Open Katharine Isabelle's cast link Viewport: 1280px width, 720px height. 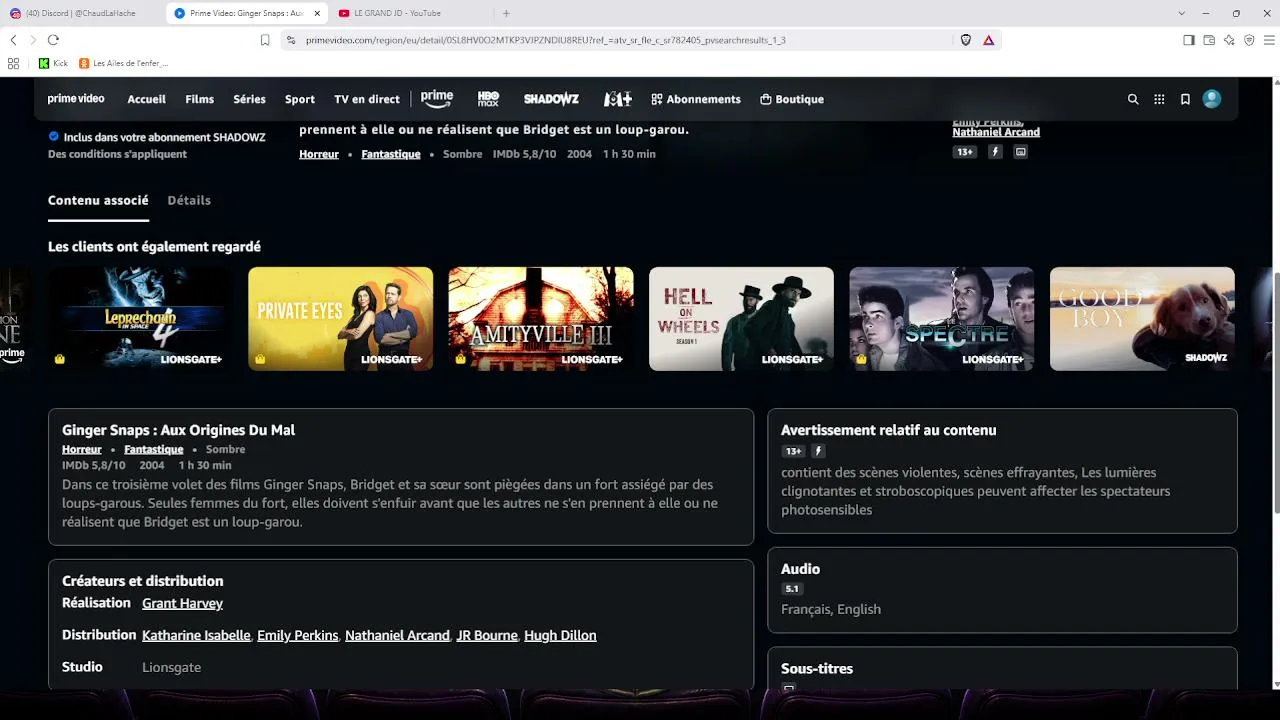pyautogui.click(x=196, y=636)
